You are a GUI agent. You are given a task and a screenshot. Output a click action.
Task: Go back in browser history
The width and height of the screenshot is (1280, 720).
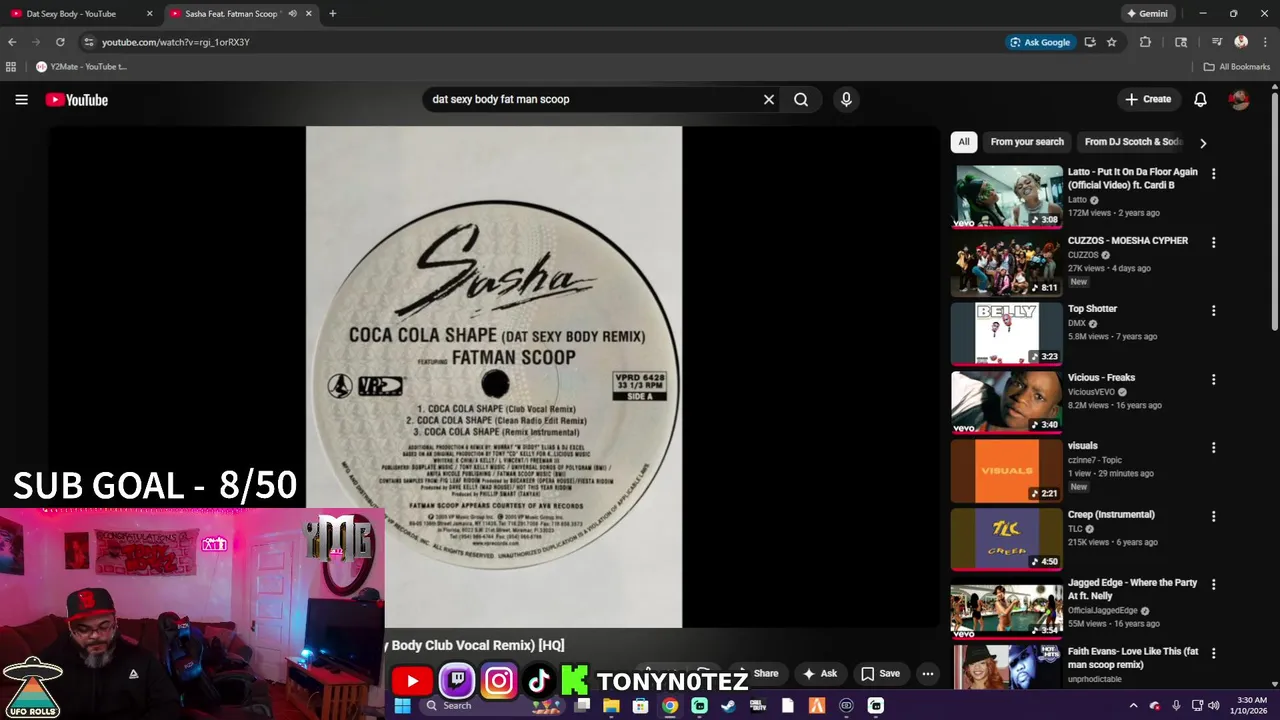click(12, 42)
